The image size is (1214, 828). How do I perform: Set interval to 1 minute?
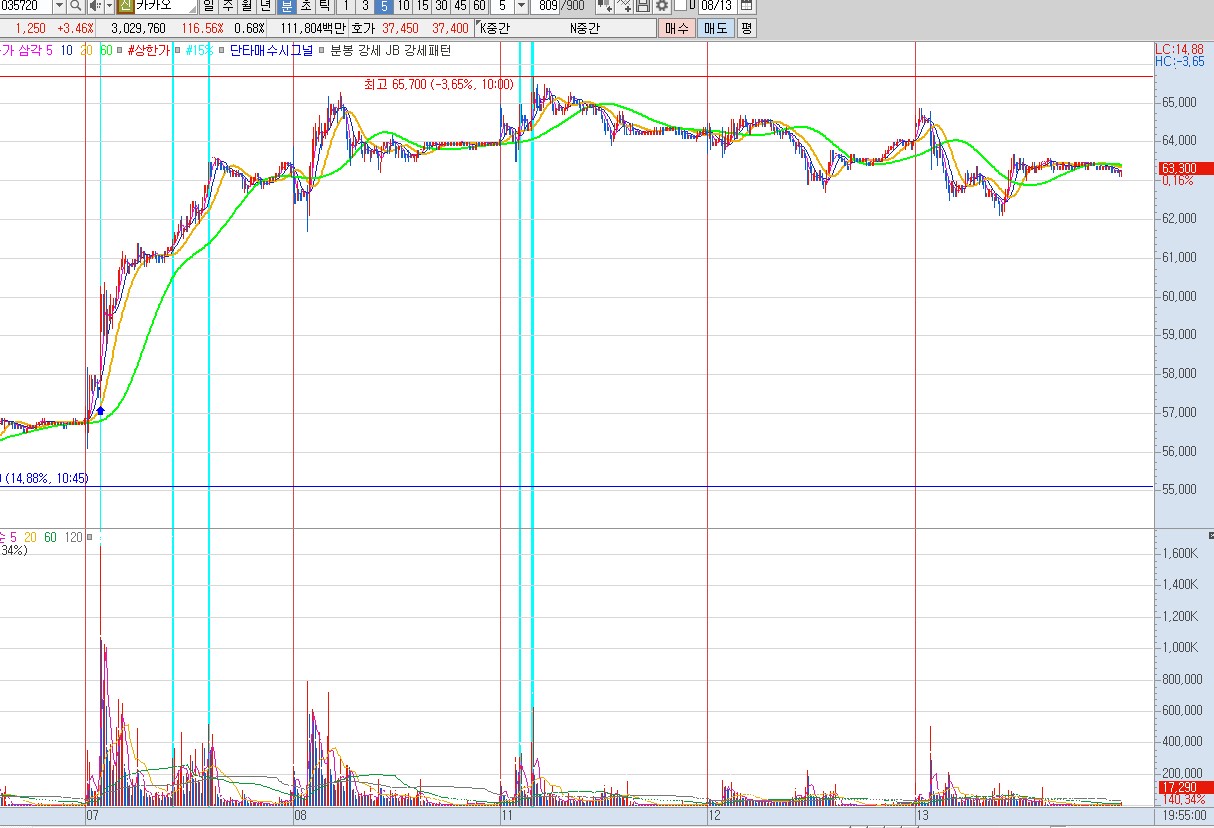(346, 6)
